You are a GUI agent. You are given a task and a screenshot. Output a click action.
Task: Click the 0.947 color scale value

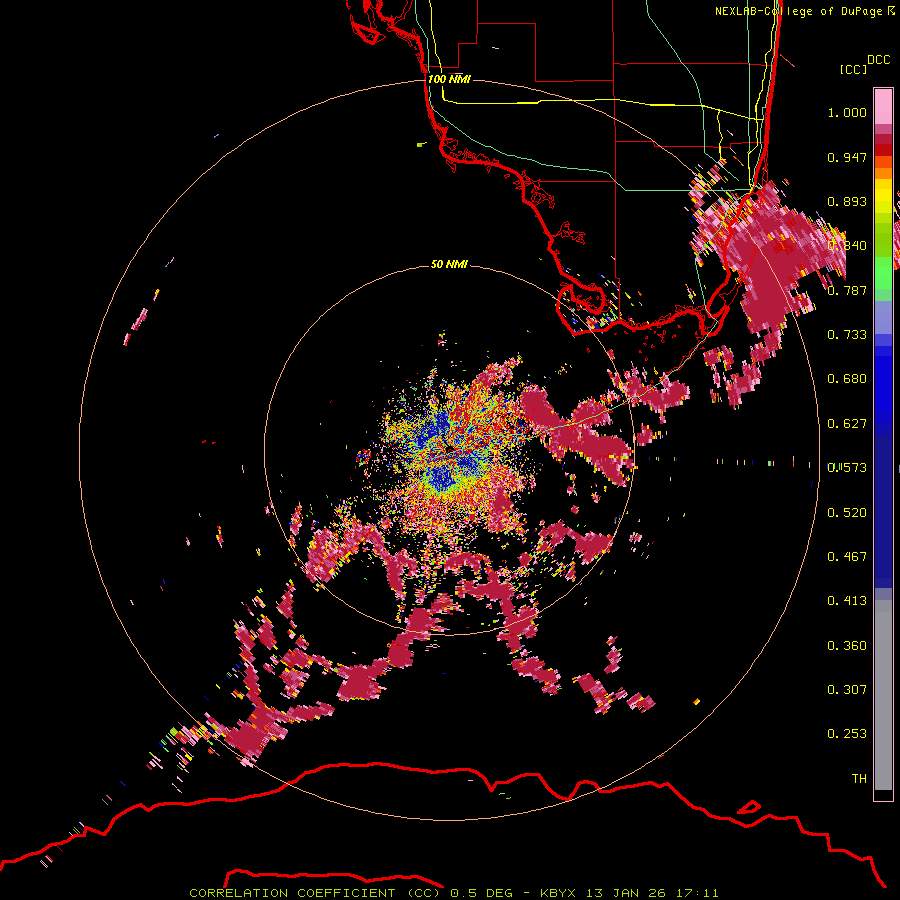coord(847,157)
